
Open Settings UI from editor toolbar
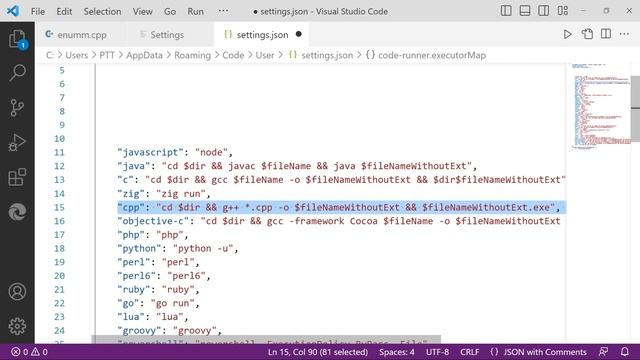[x=587, y=34]
